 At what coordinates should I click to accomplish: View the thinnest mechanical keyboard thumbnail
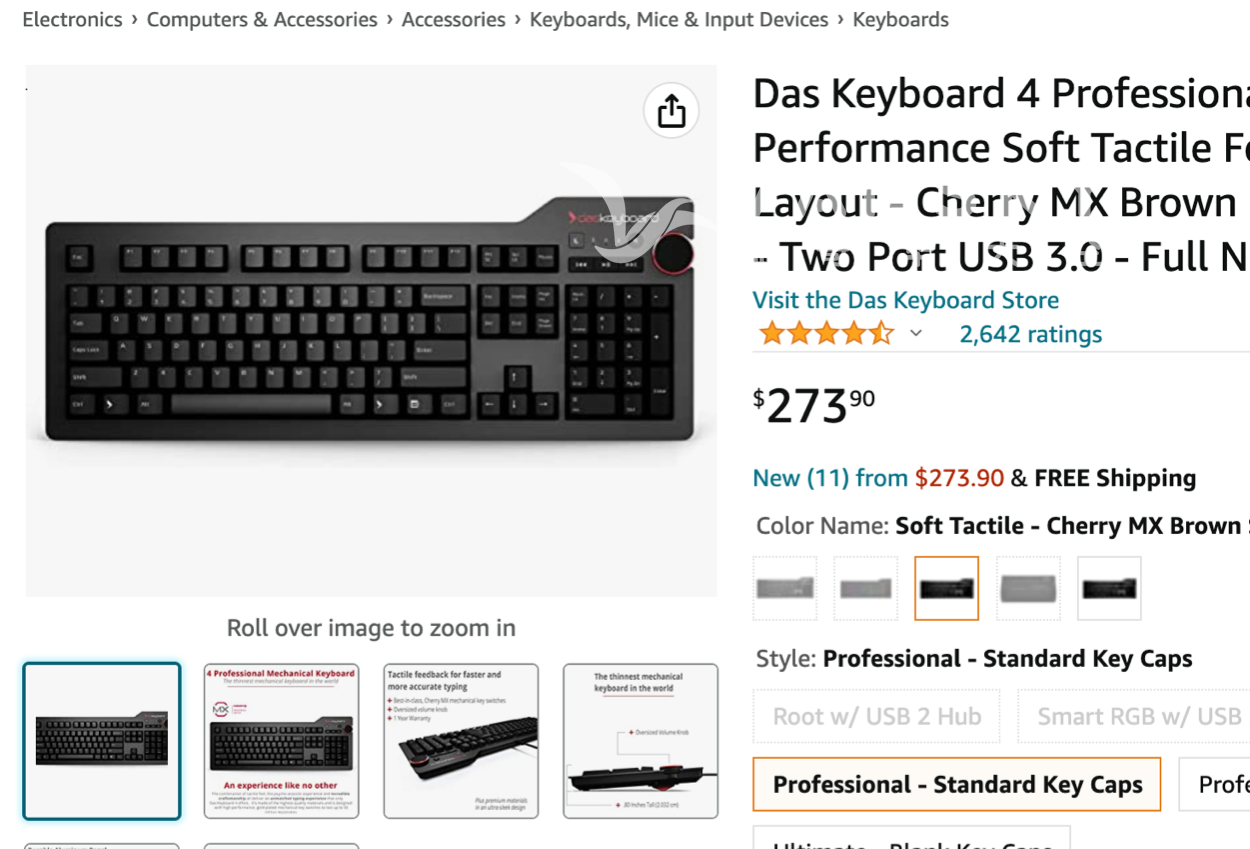[x=640, y=741]
